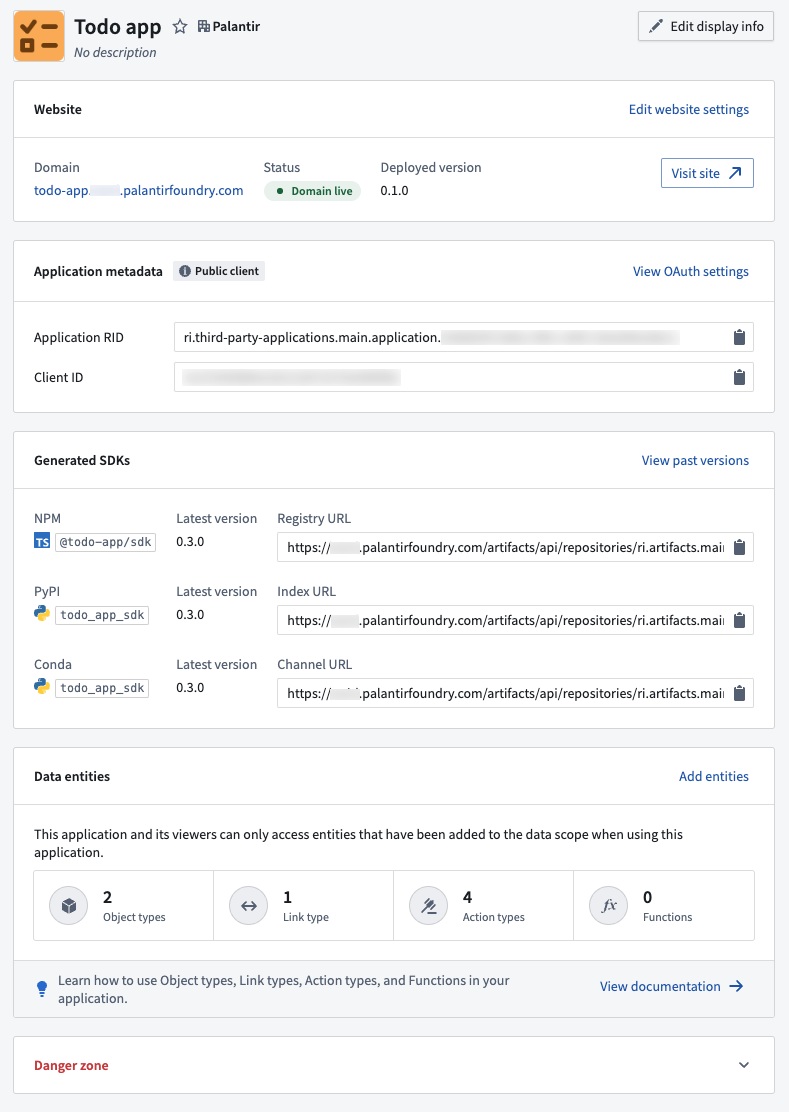Click the Client ID field
This screenshot has width=789, height=1112.
click(x=464, y=377)
